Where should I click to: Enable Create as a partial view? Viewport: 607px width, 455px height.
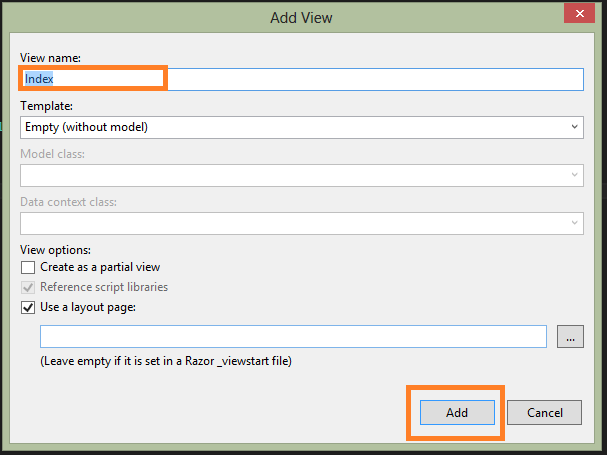click(x=28, y=267)
